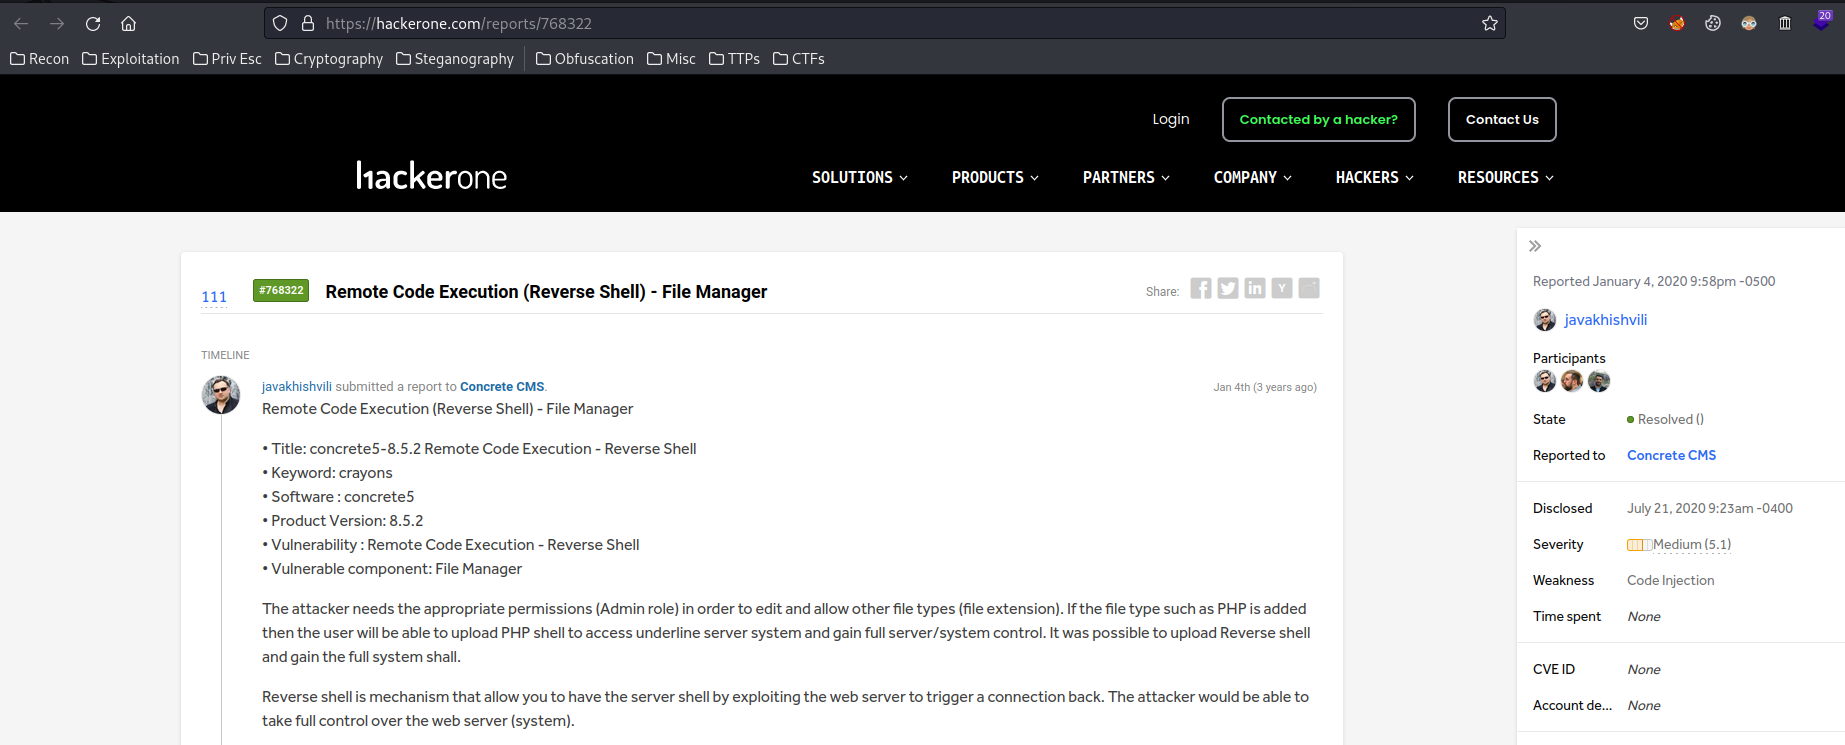Select the first participant avatar
1845x745 pixels.
1545,381
